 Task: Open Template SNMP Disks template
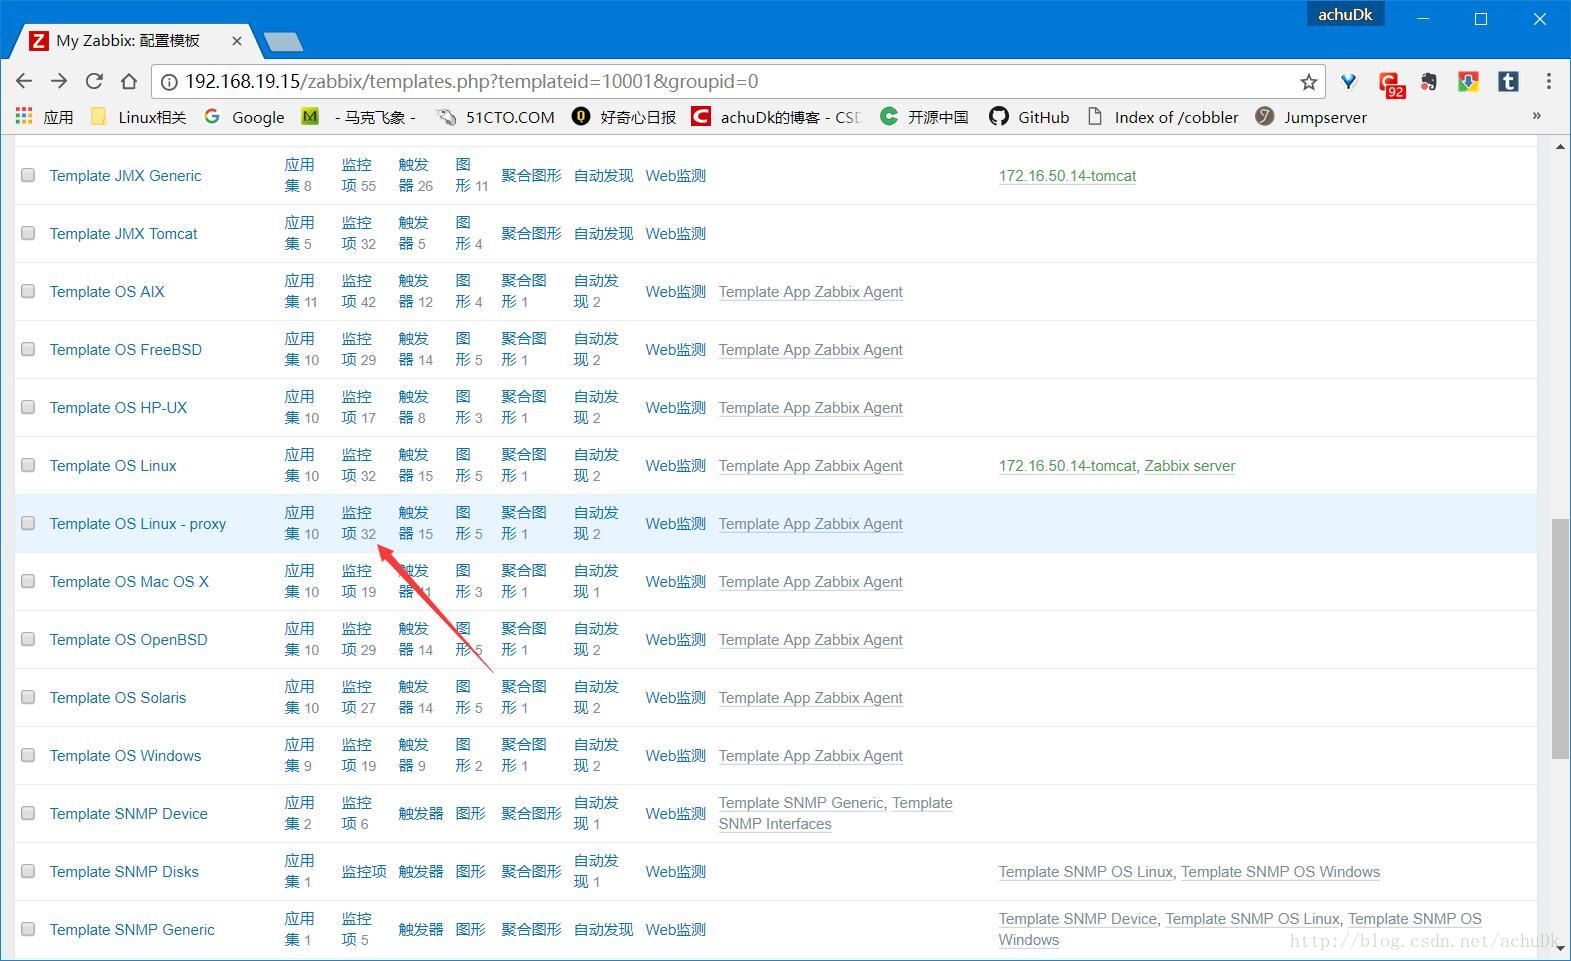click(x=124, y=872)
